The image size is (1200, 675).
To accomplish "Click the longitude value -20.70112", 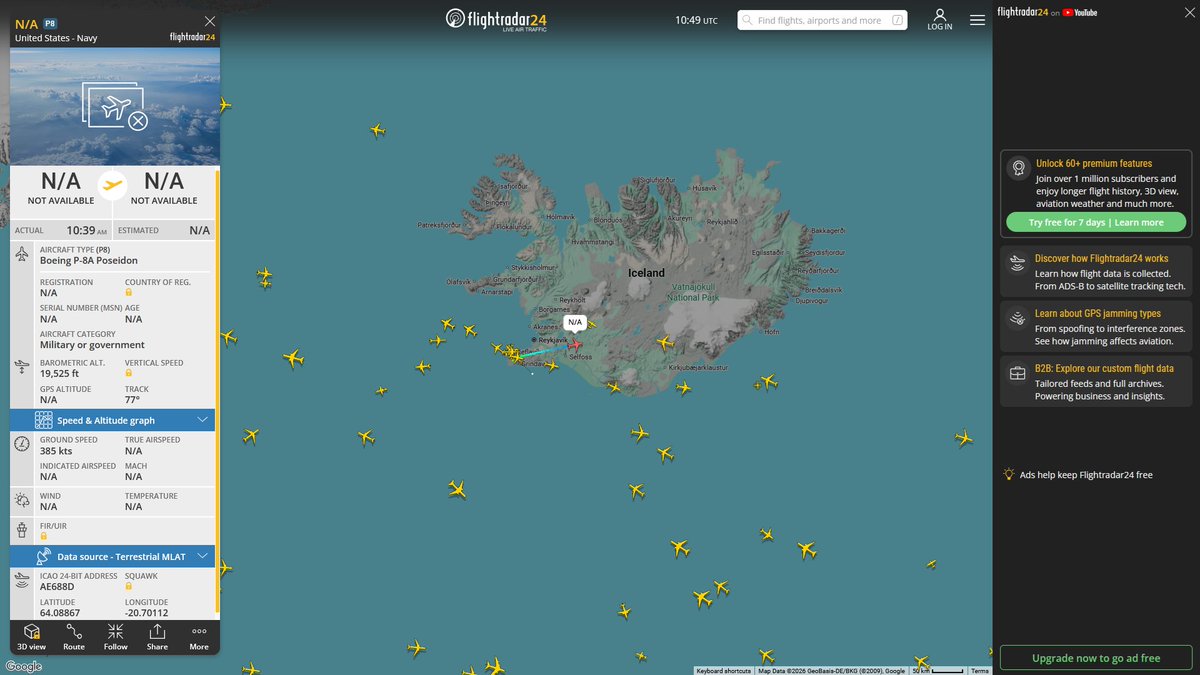I will tap(146, 613).
